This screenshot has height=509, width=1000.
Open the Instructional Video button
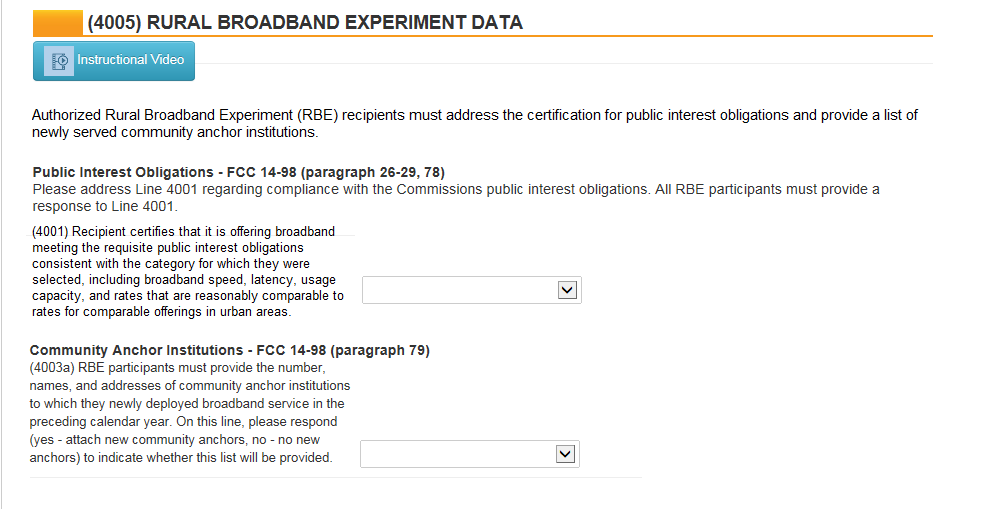click(114, 61)
